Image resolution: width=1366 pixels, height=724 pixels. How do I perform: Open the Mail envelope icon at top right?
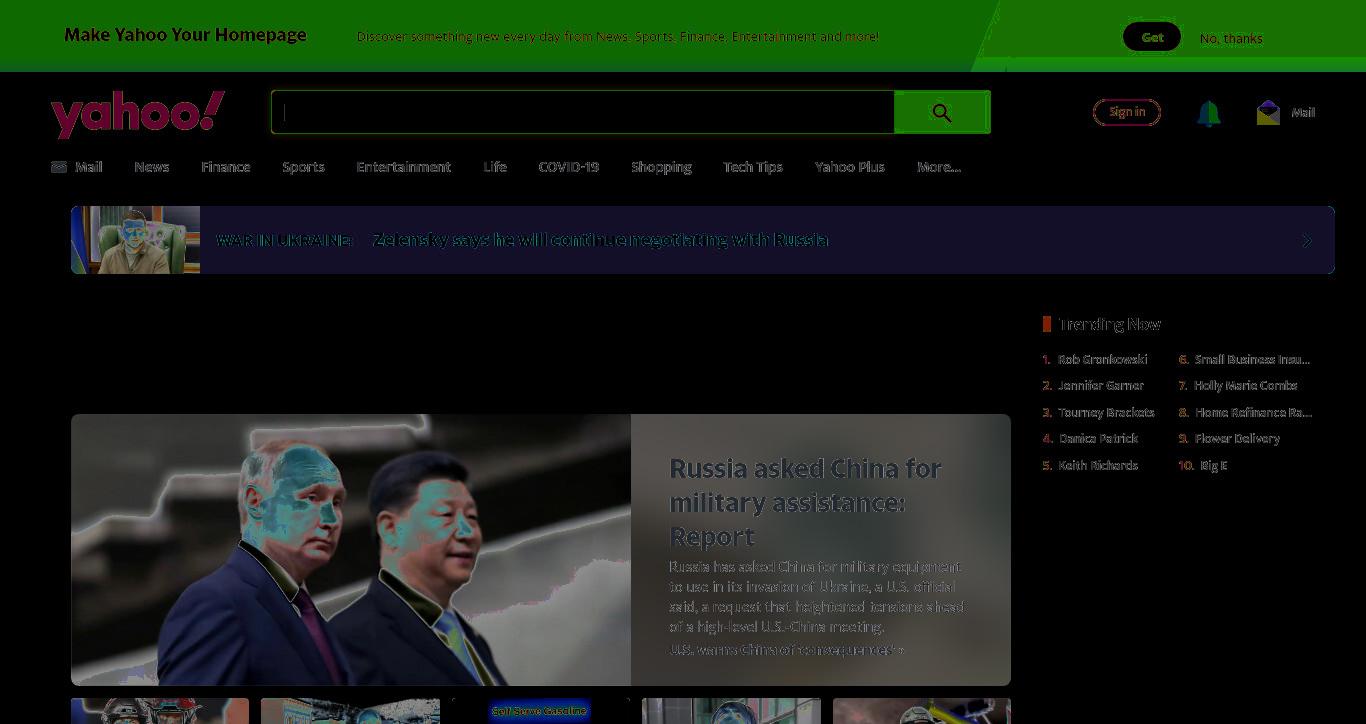coord(1268,112)
